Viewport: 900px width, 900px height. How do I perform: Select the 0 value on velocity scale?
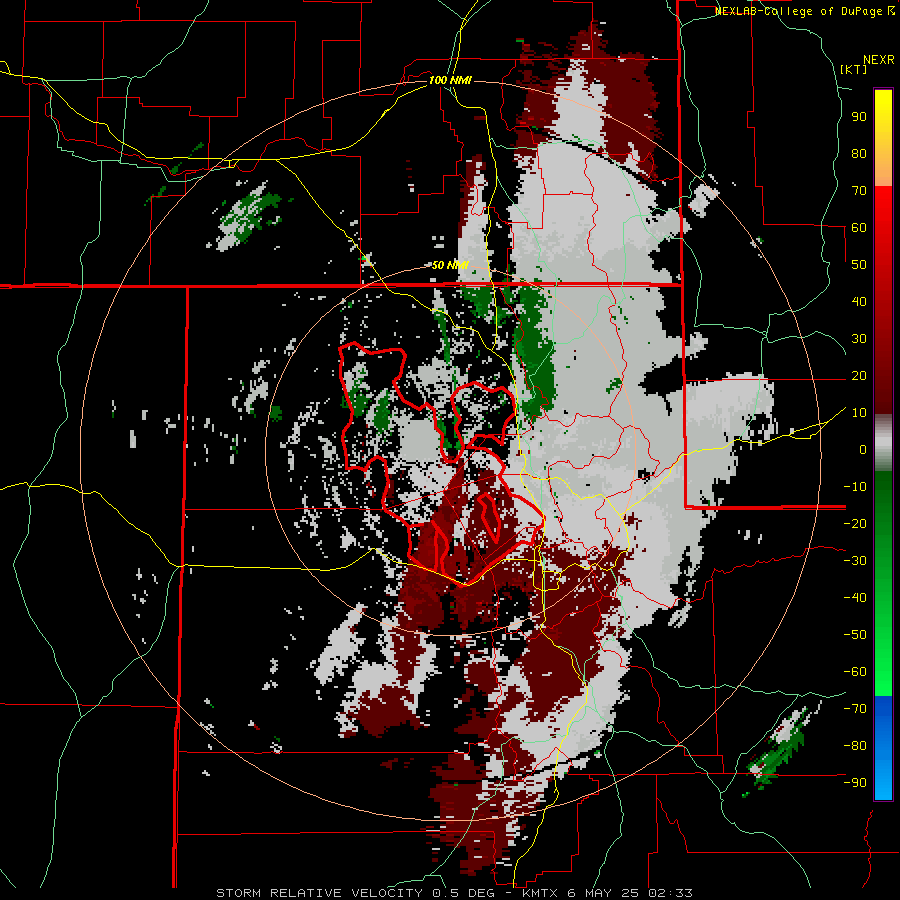click(863, 449)
